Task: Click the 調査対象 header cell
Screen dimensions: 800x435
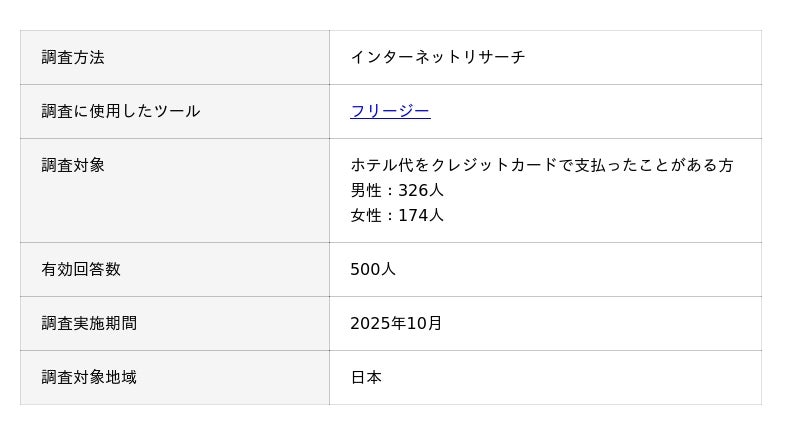Action: 73,165
